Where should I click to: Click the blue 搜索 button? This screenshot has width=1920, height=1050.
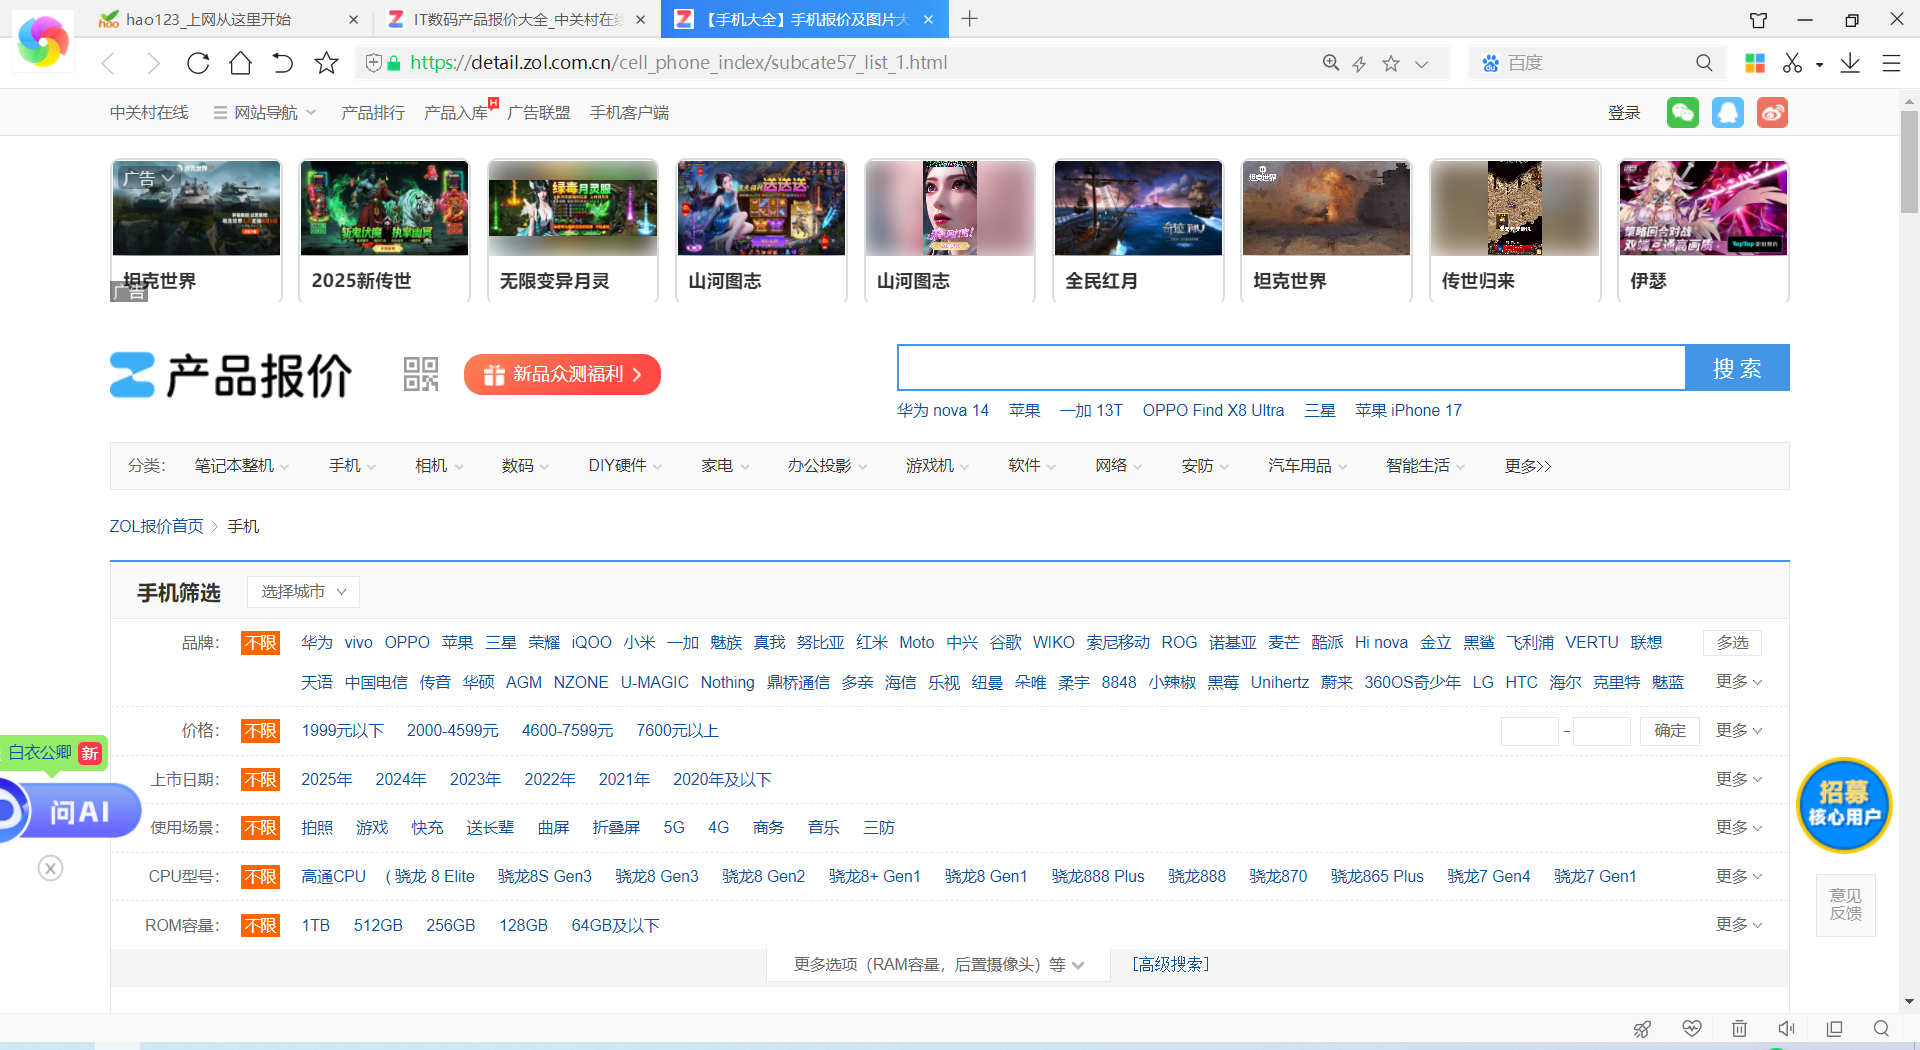click(x=1736, y=368)
